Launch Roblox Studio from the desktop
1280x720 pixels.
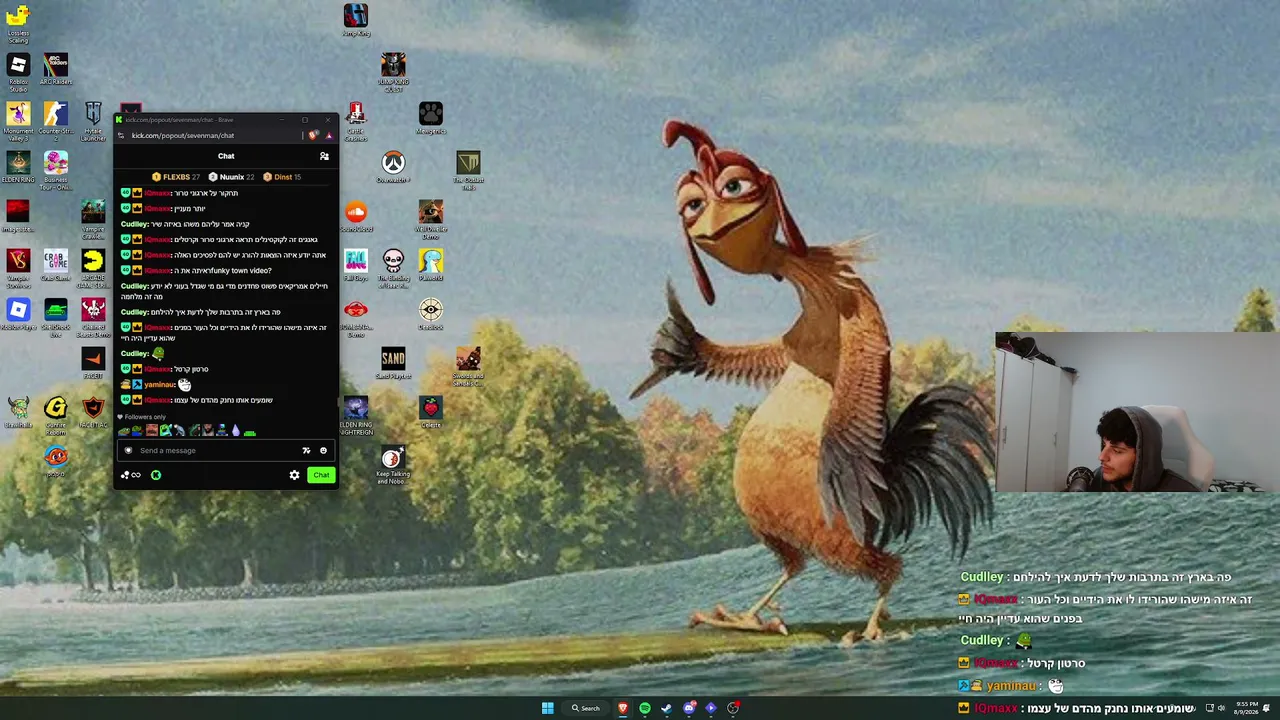[18, 72]
